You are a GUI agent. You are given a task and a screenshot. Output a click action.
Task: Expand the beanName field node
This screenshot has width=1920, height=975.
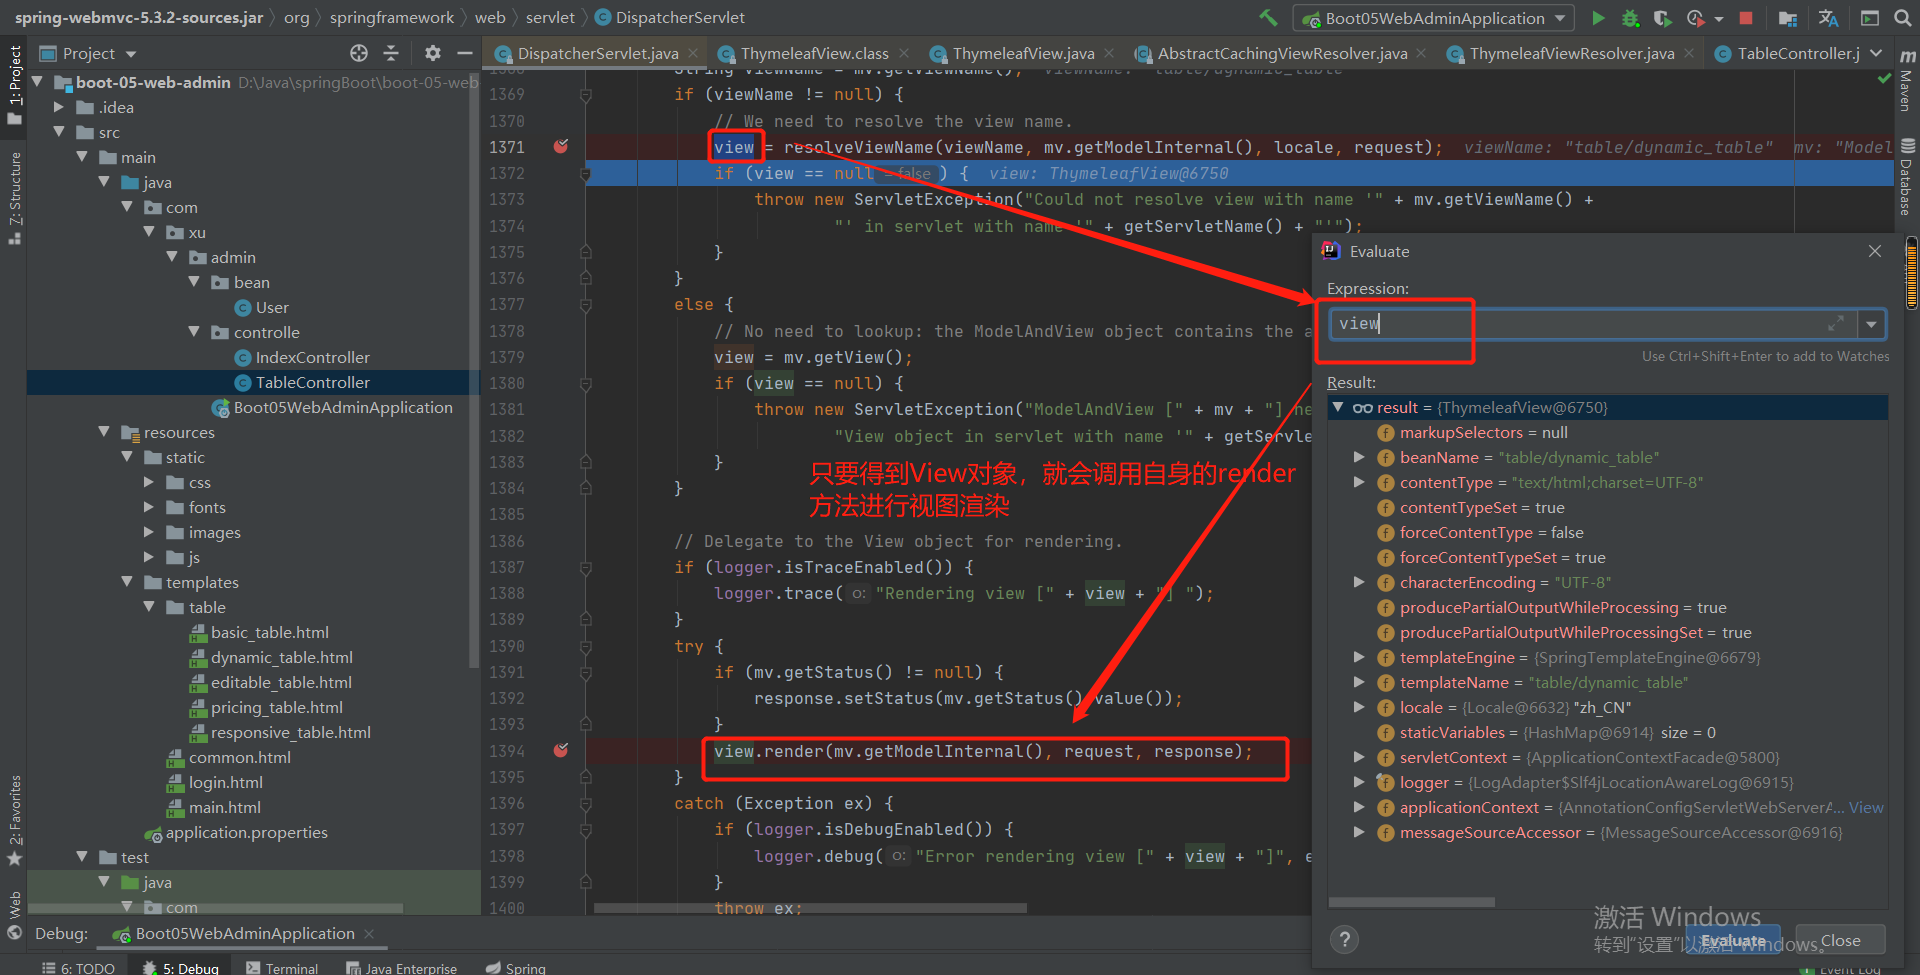click(1359, 458)
